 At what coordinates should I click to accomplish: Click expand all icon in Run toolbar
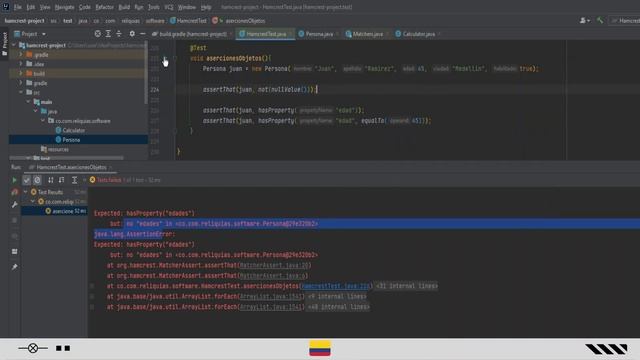(x=74, y=180)
